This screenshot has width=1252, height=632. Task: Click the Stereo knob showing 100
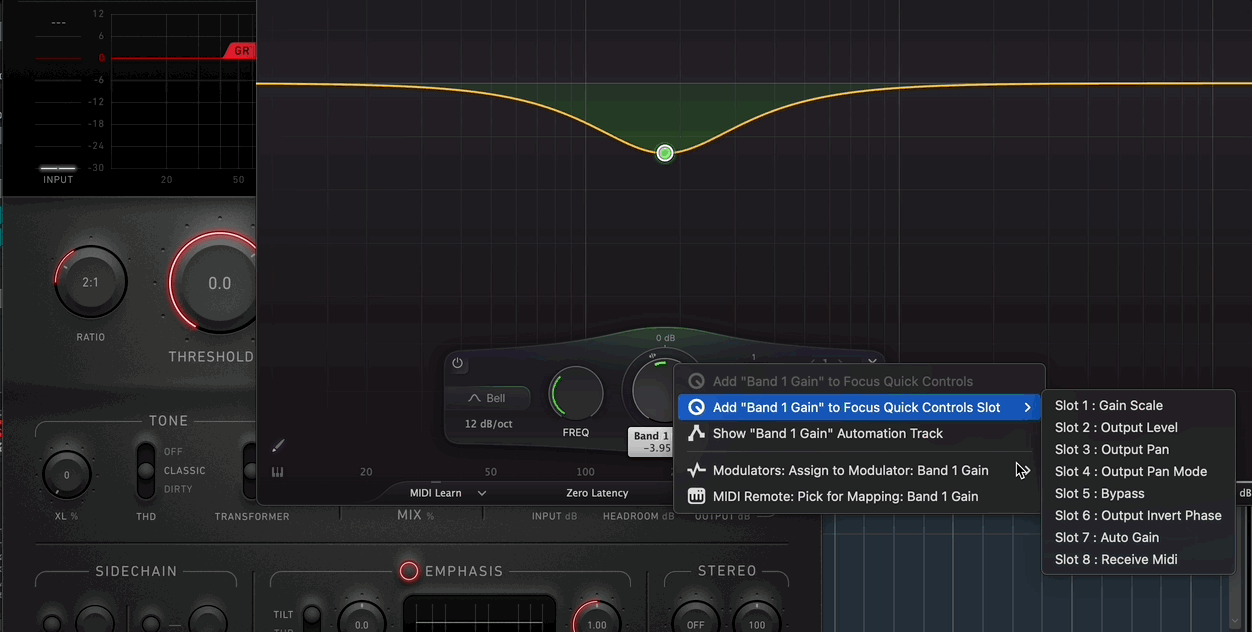tap(757, 618)
